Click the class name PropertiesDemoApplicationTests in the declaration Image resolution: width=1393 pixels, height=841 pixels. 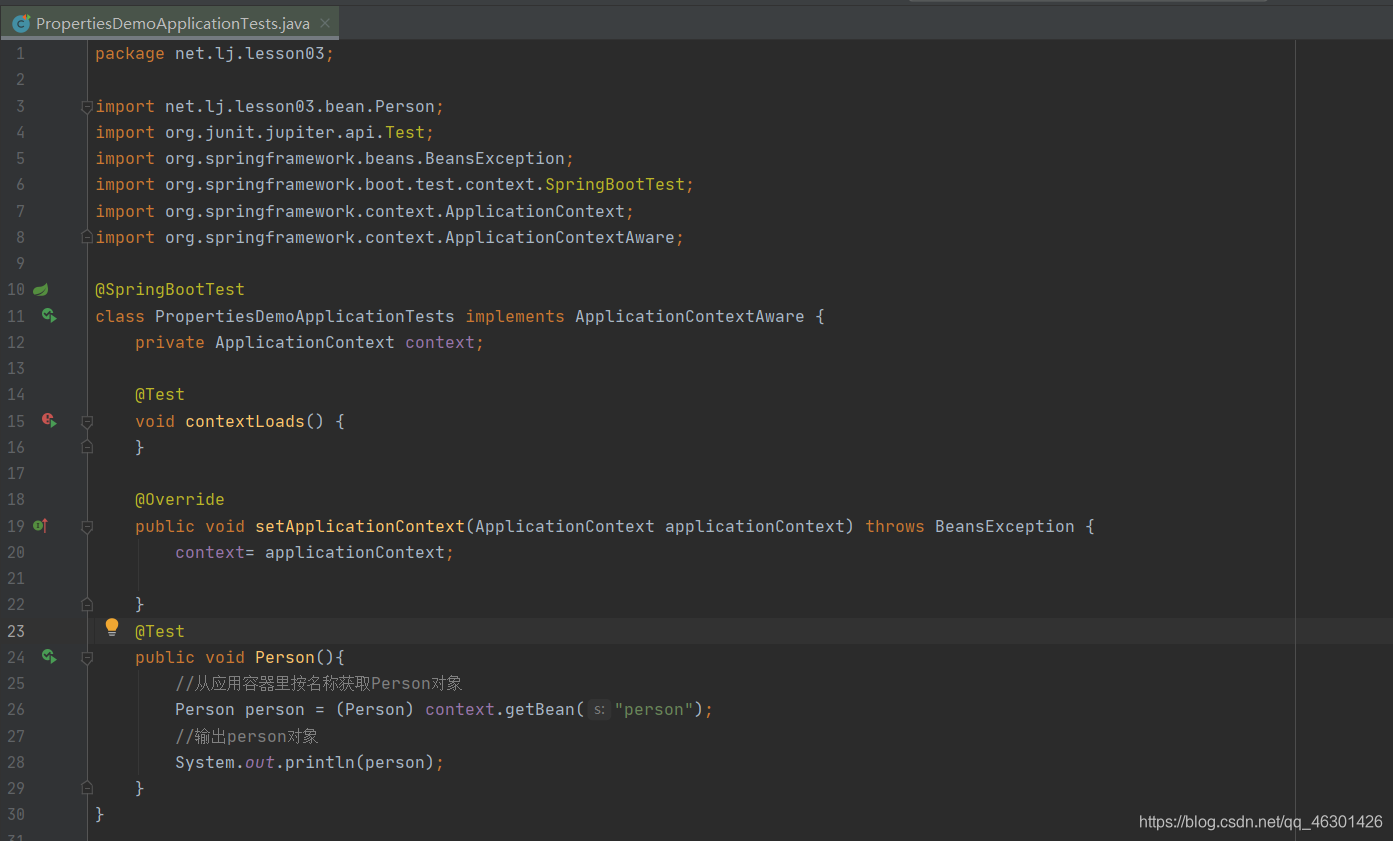pos(305,316)
